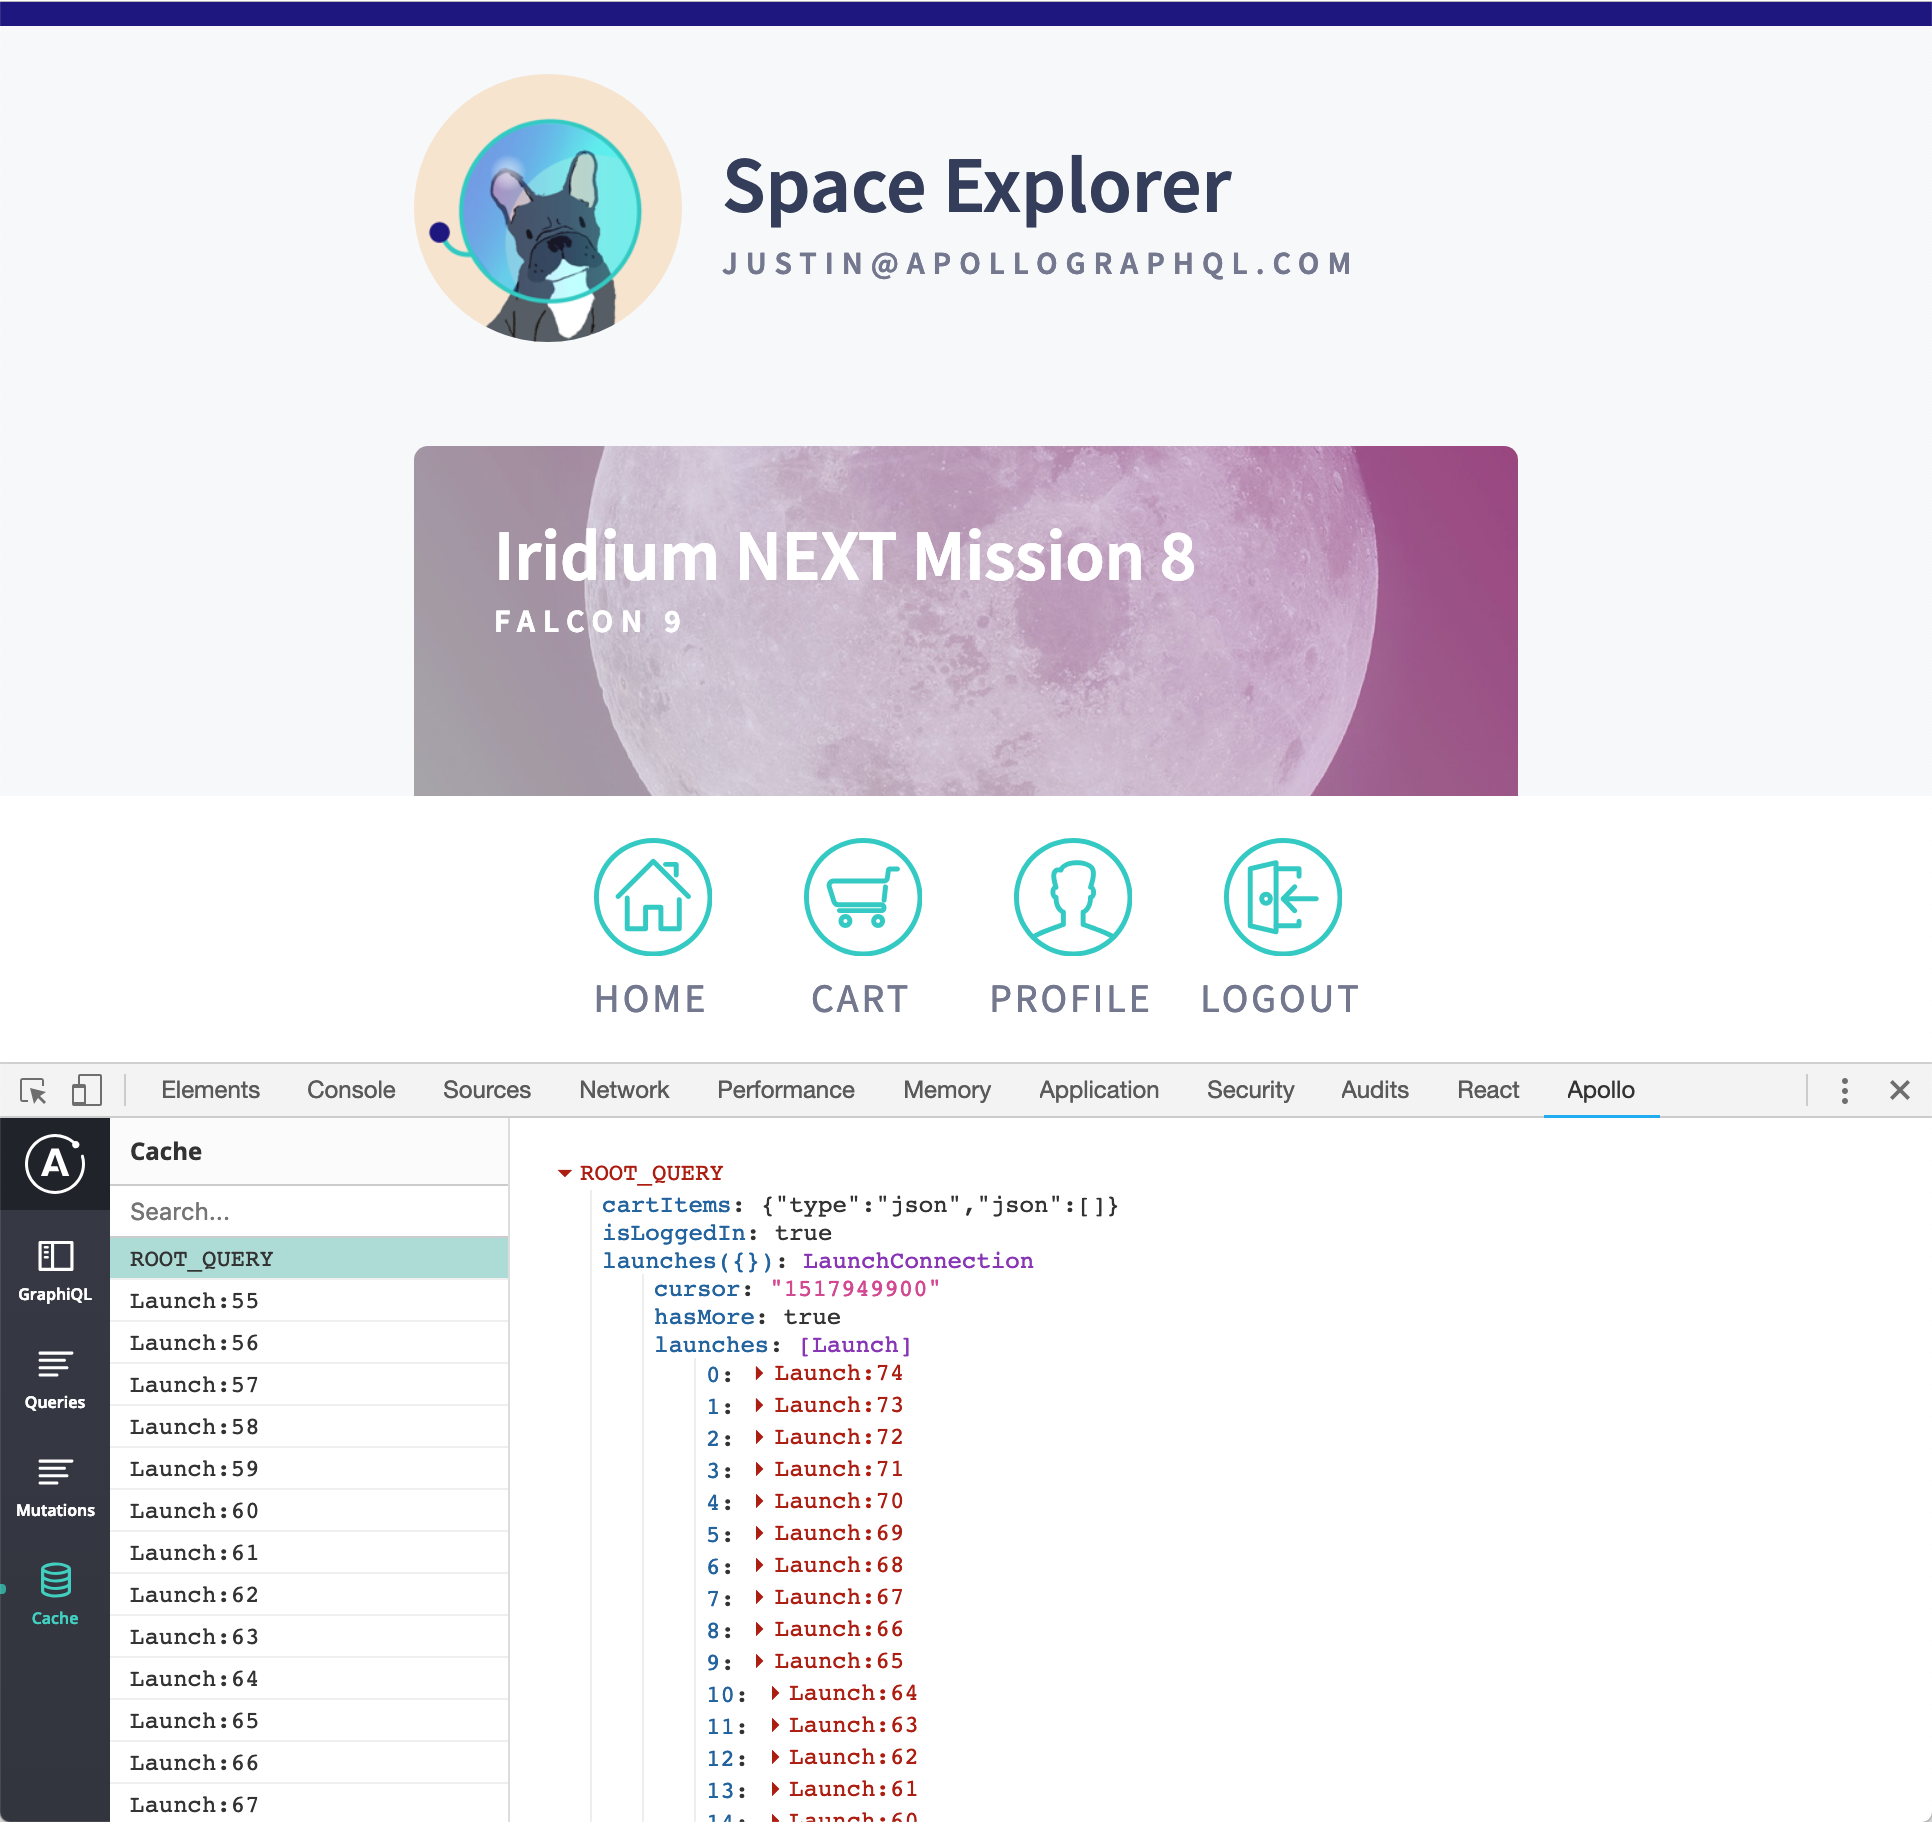This screenshot has width=1932, height=1822.
Task: Expand Launch:73 in the launches list
Action: [x=760, y=1405]
